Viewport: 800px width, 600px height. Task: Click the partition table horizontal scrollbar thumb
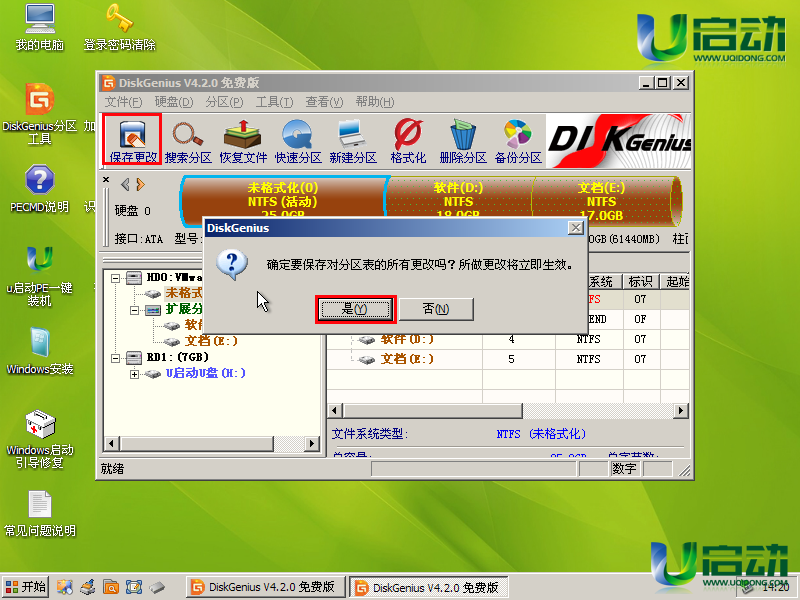pyautogui.click(x=433, y=411)
